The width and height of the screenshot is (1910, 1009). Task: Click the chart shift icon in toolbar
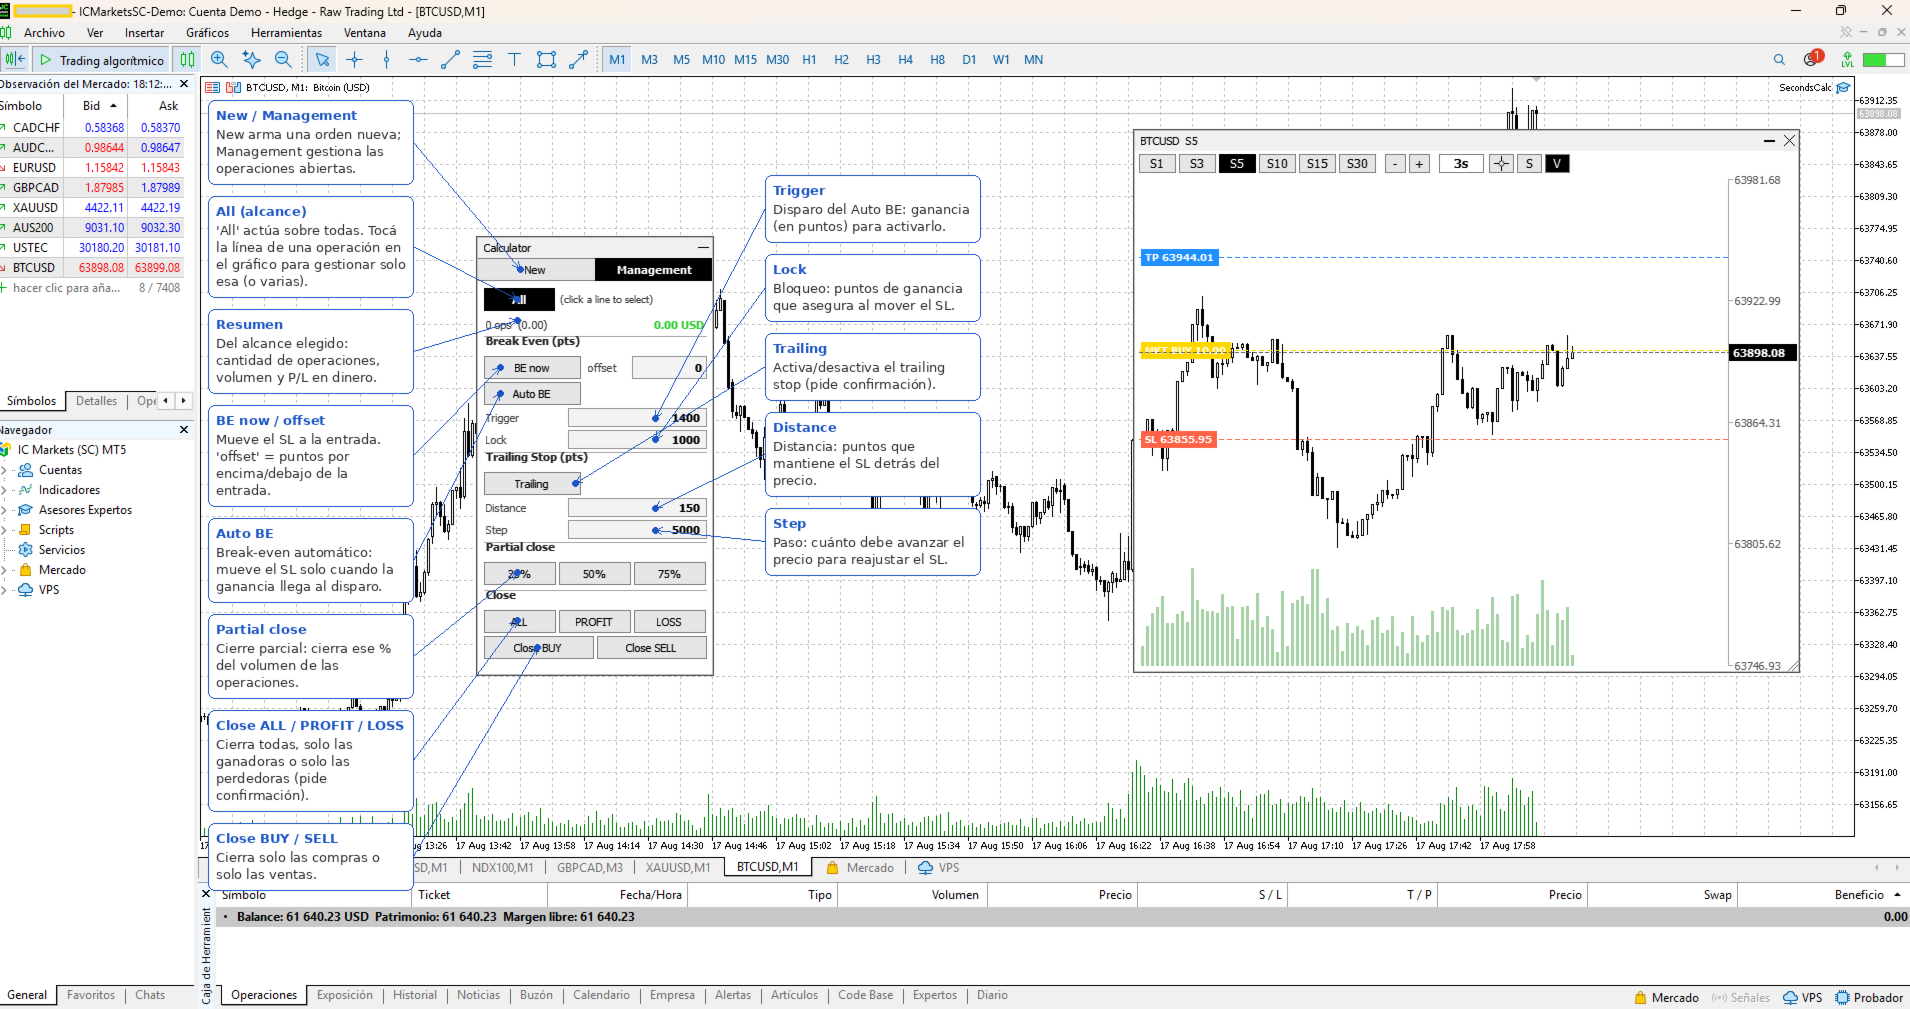(x=15, y=60)
